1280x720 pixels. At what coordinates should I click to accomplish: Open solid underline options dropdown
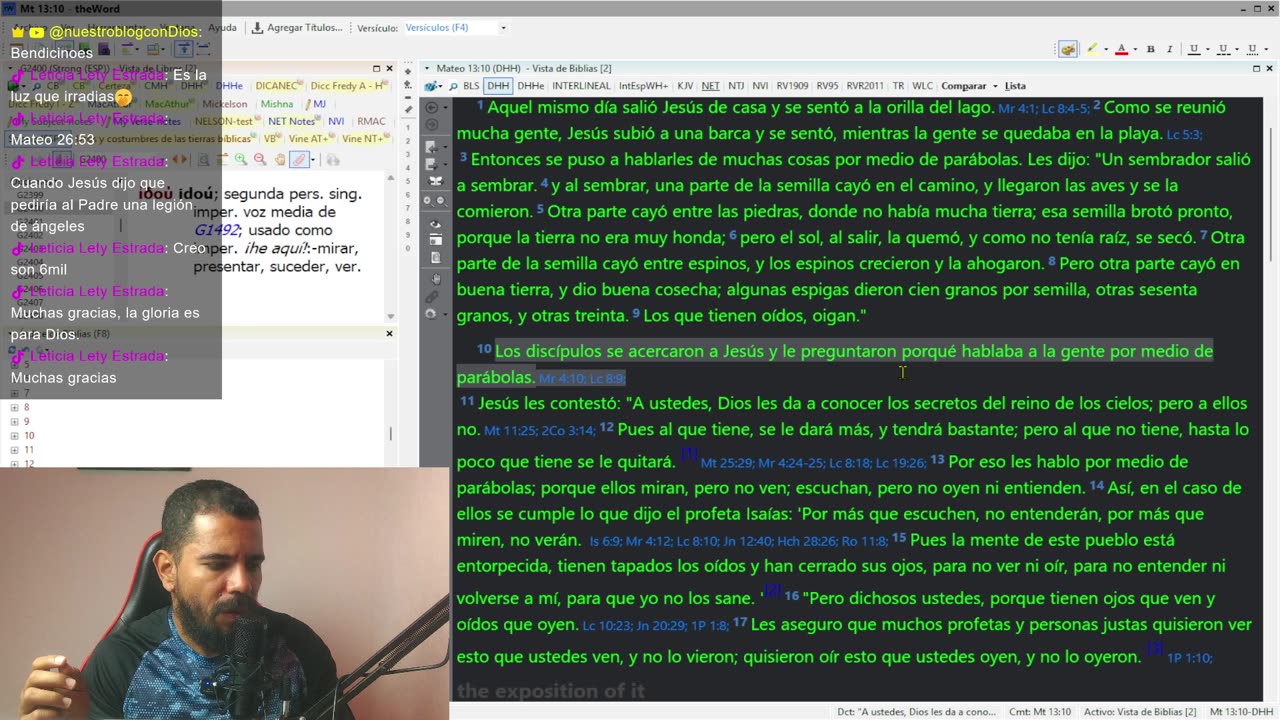[x=1208, y=49]
